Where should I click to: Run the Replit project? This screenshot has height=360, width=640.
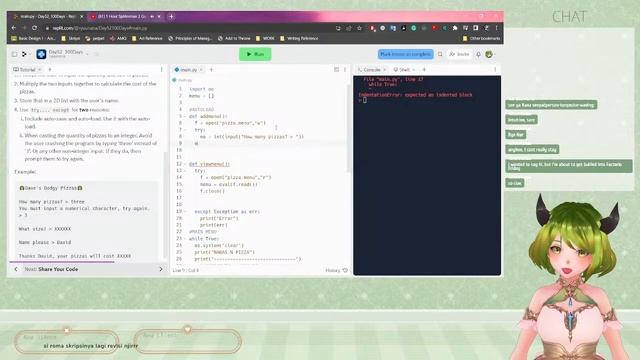tap(255, 54)
